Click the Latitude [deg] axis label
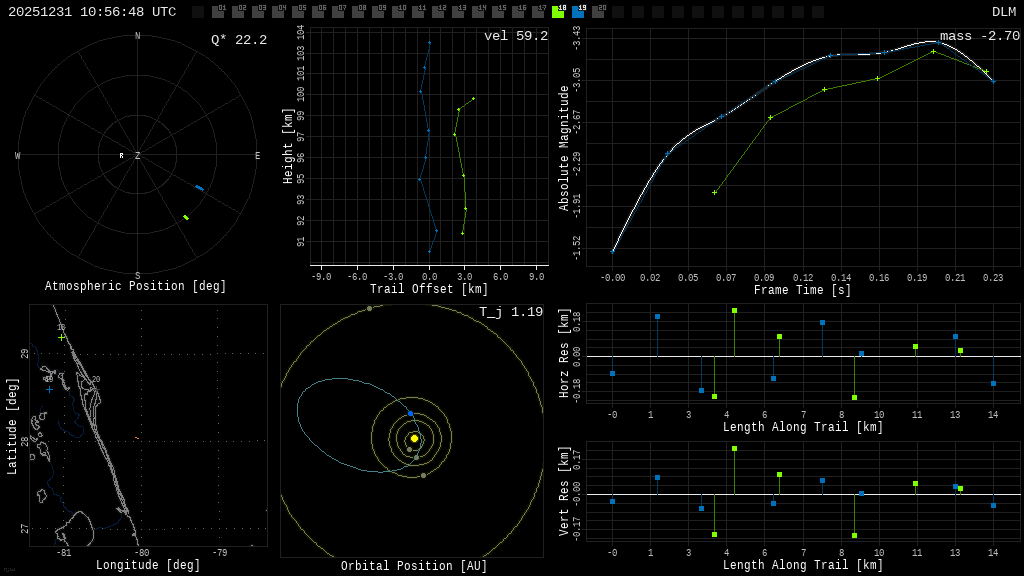The width and height of the screenshot is (1024, 576). tap(11, 426)
